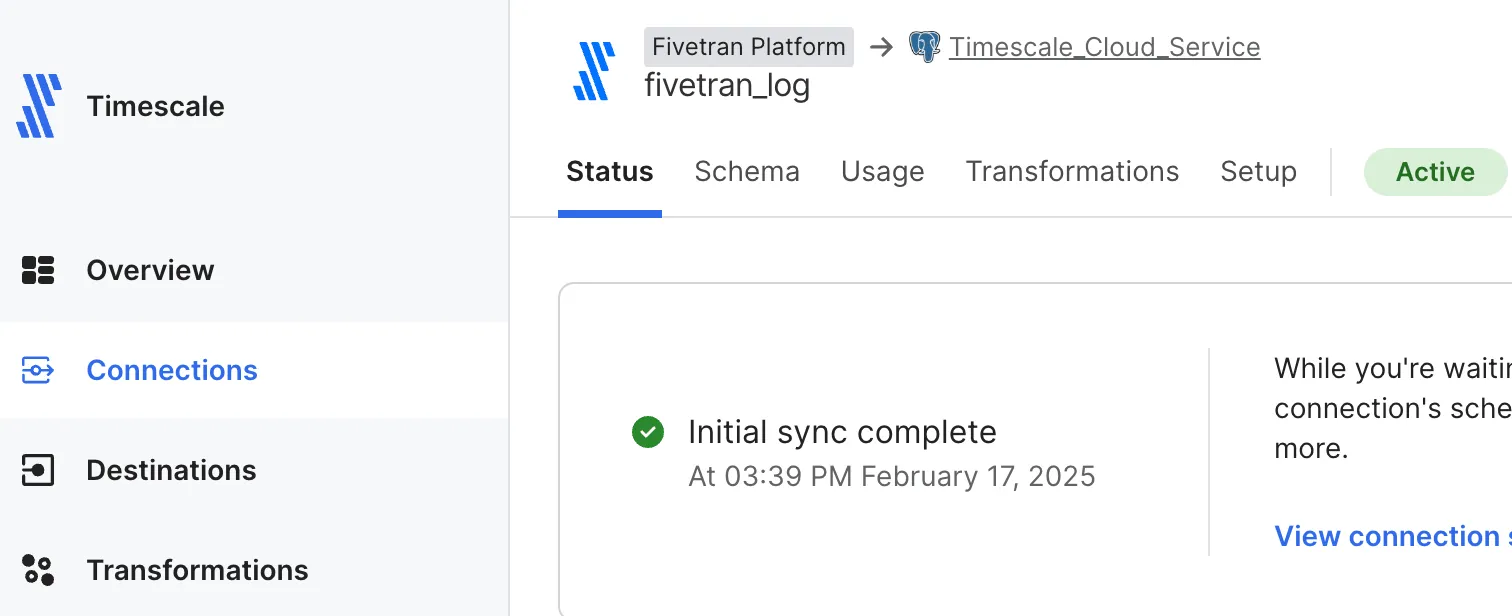Viewport: 1512px width, 616px height.
Task: Open the Timescale_Cloud_Service destination link
Action: [1105, 47]
